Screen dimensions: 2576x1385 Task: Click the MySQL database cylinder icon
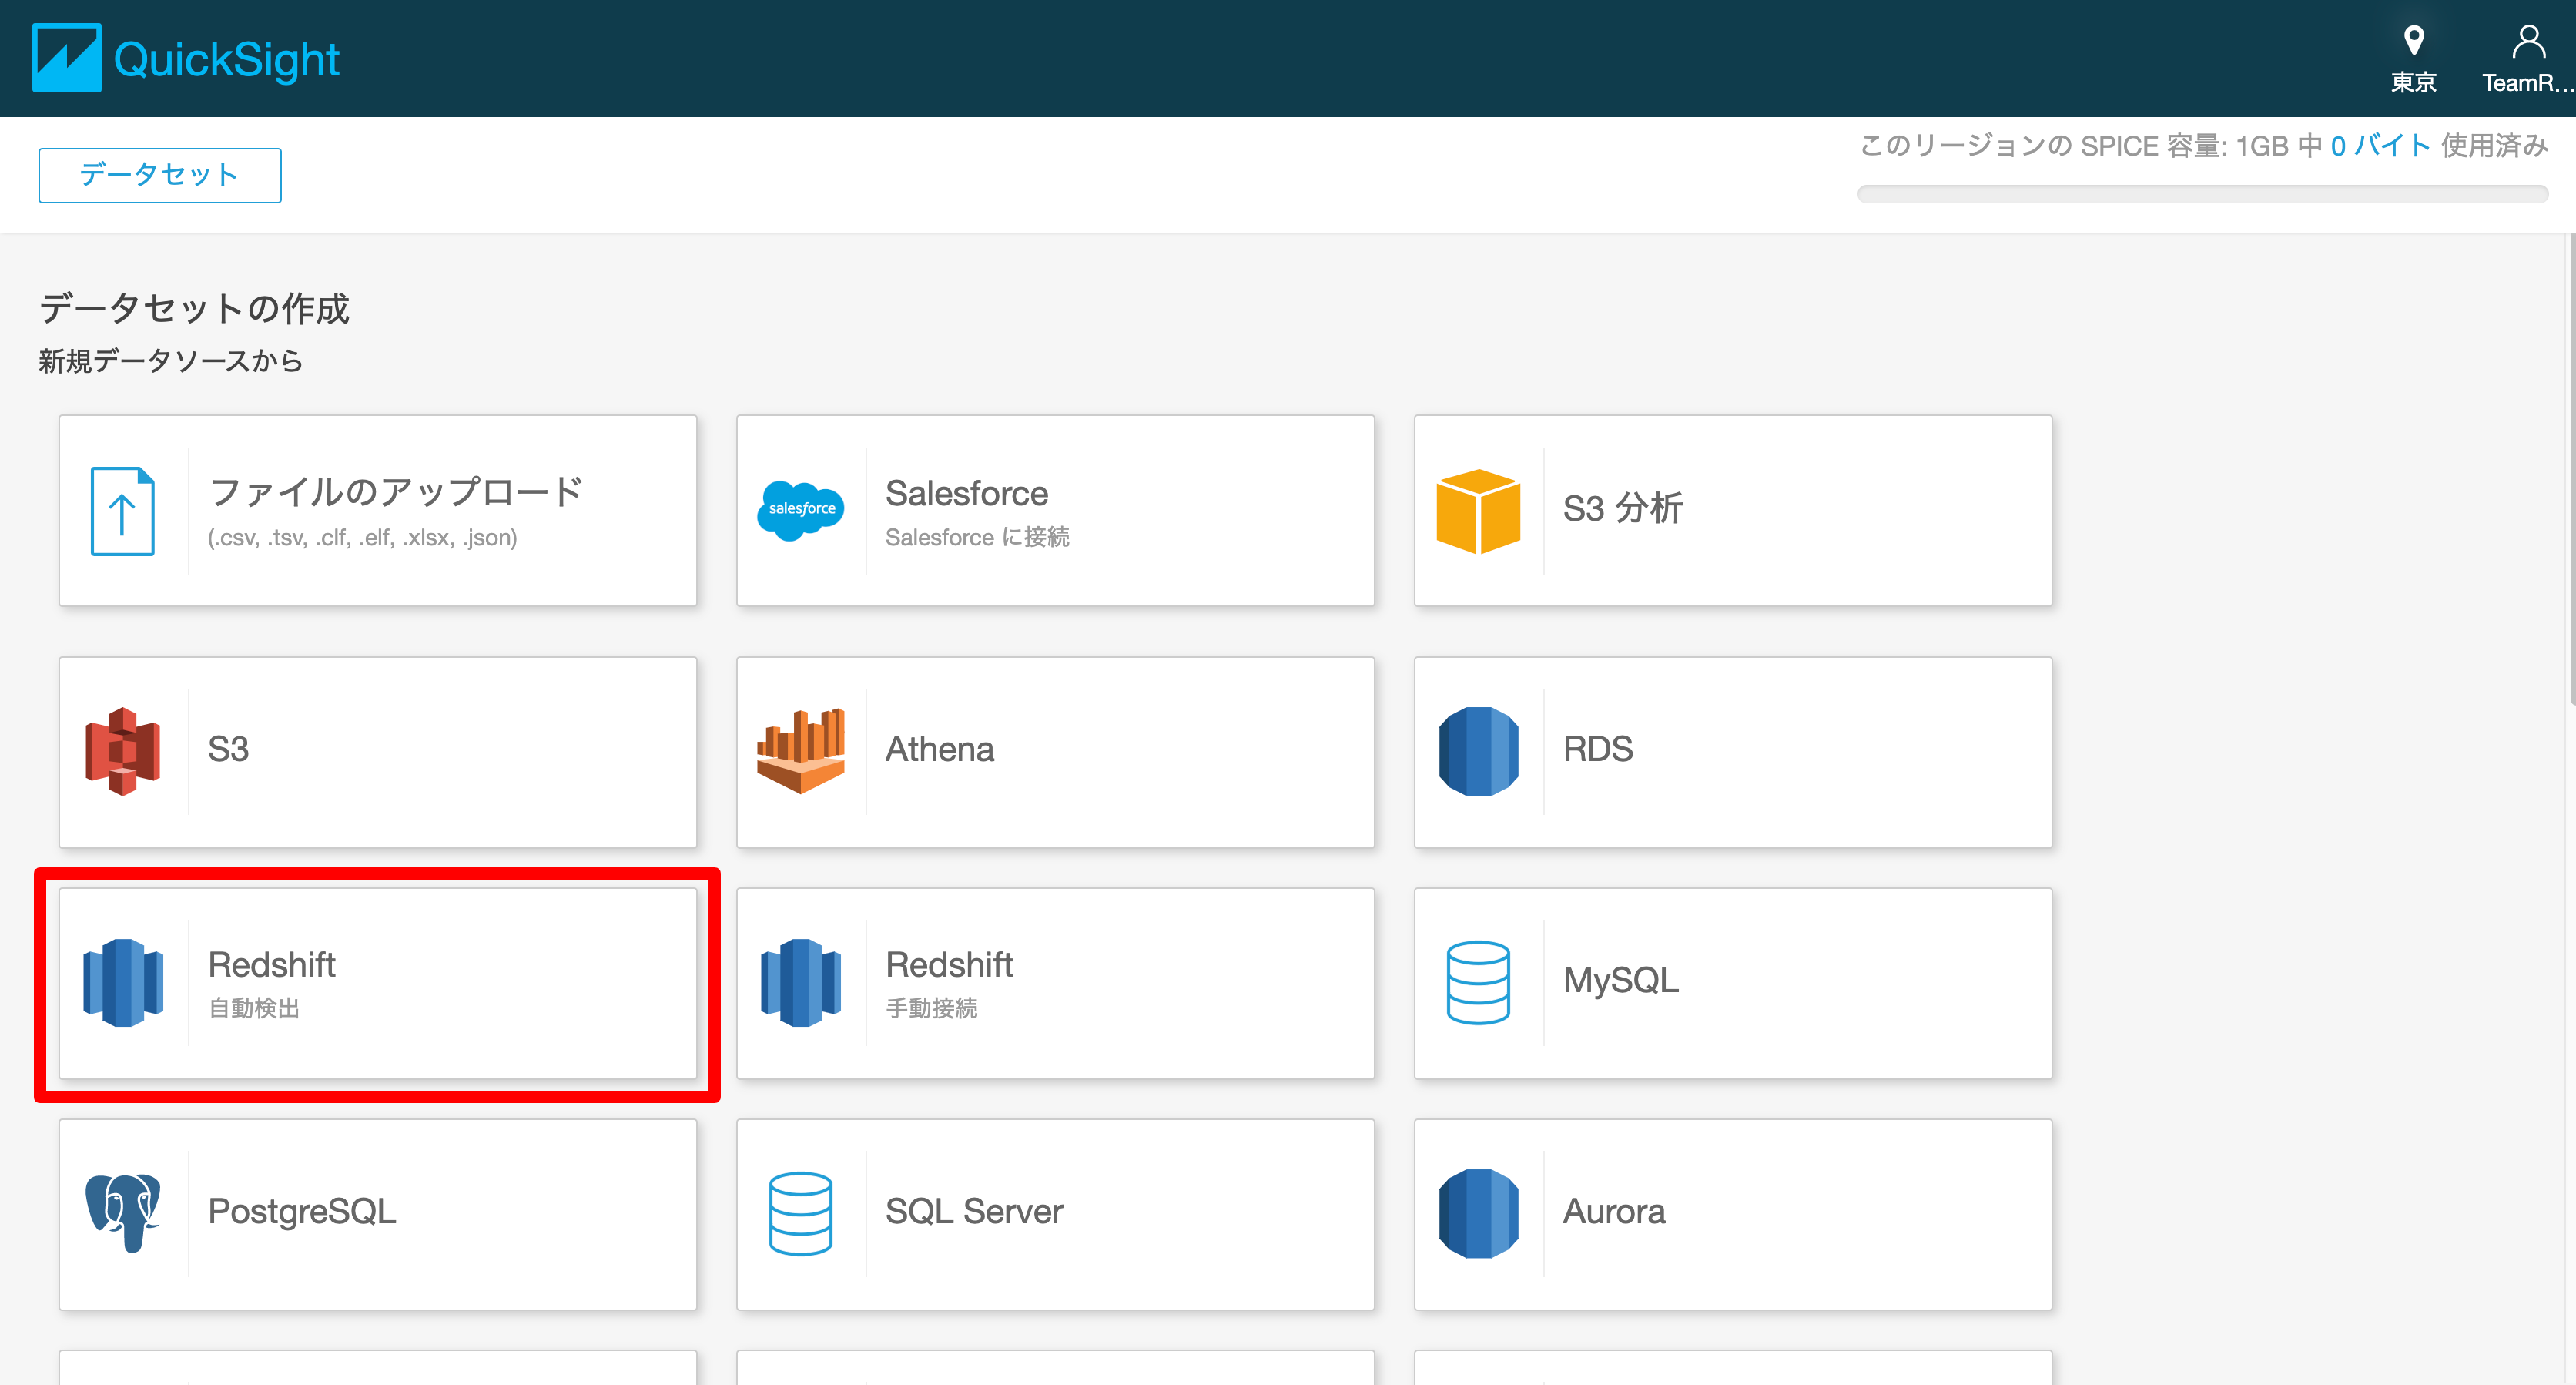1478,982
